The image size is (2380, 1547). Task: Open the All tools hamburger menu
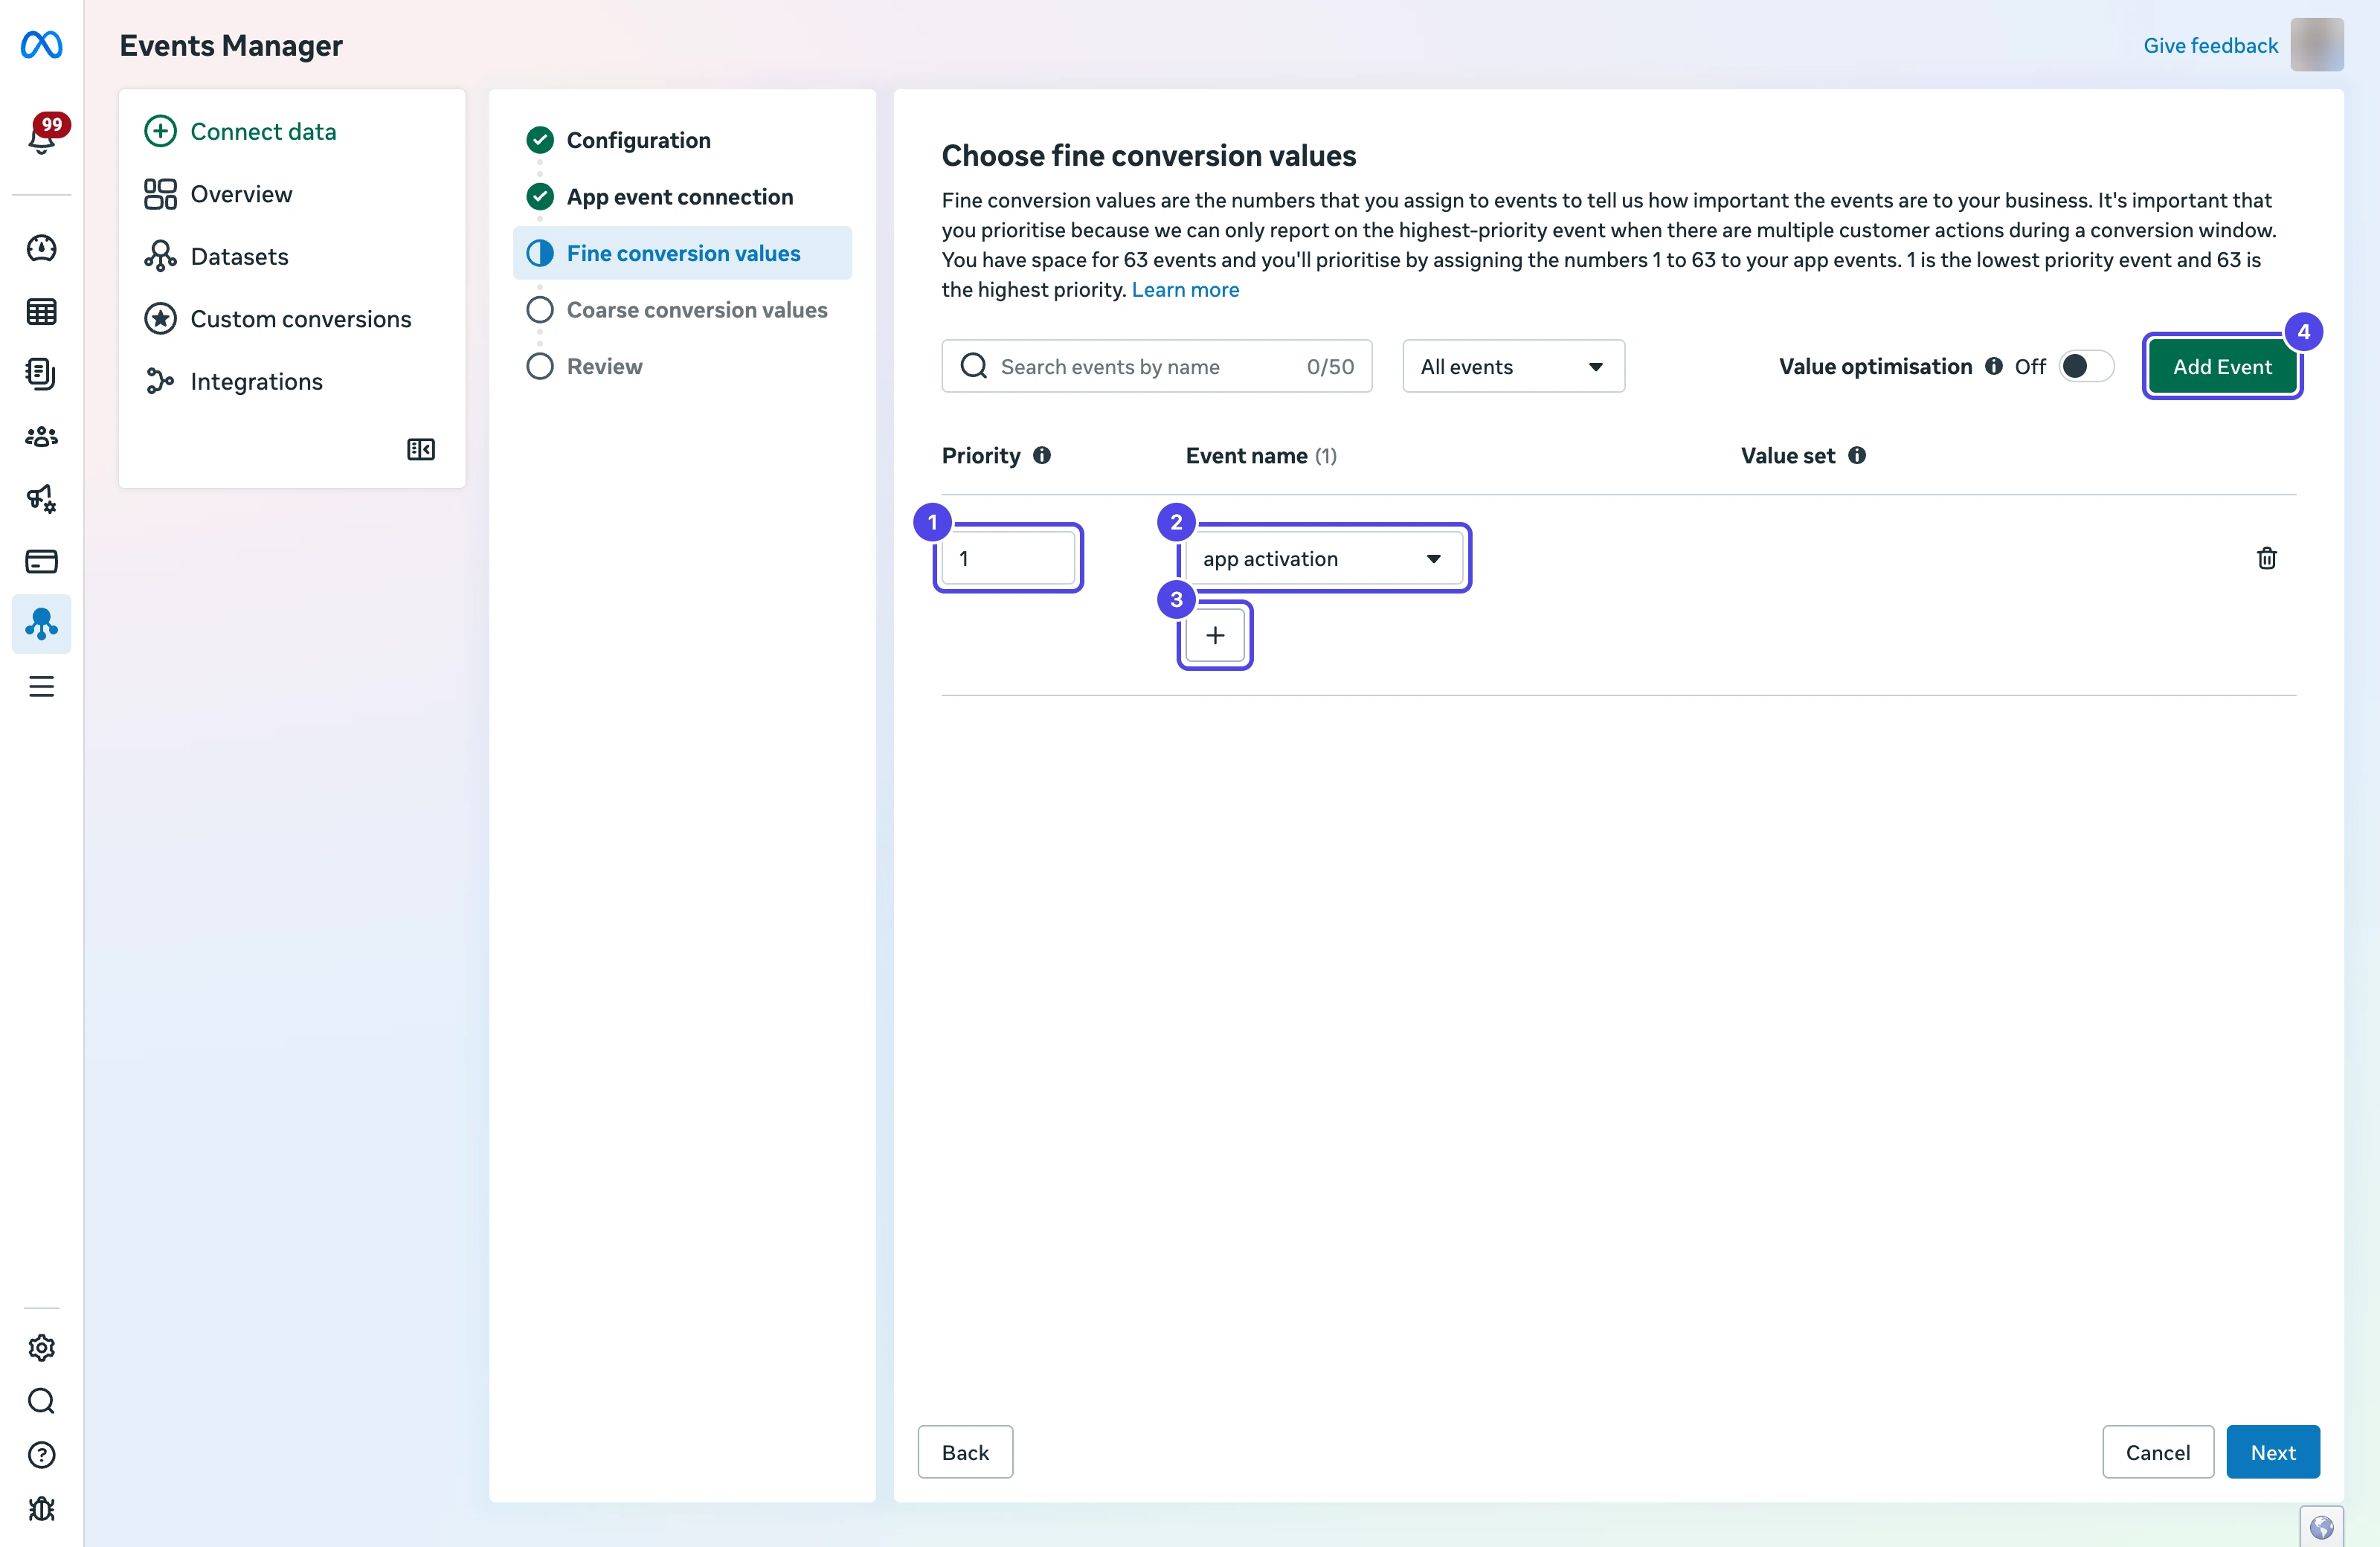tap(41, 686)
